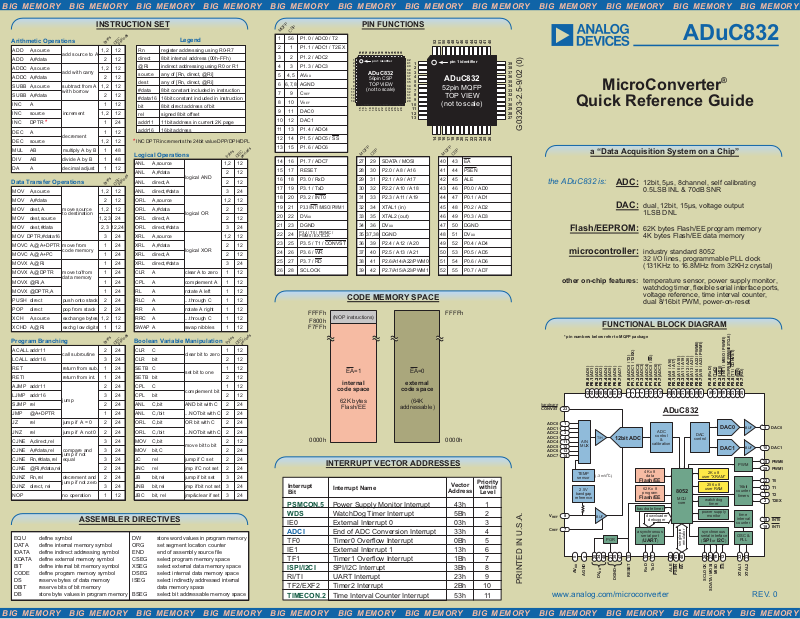
Task: Click the SWAP A instruction row
Action: pyautogui.click(x=191, y=327)
